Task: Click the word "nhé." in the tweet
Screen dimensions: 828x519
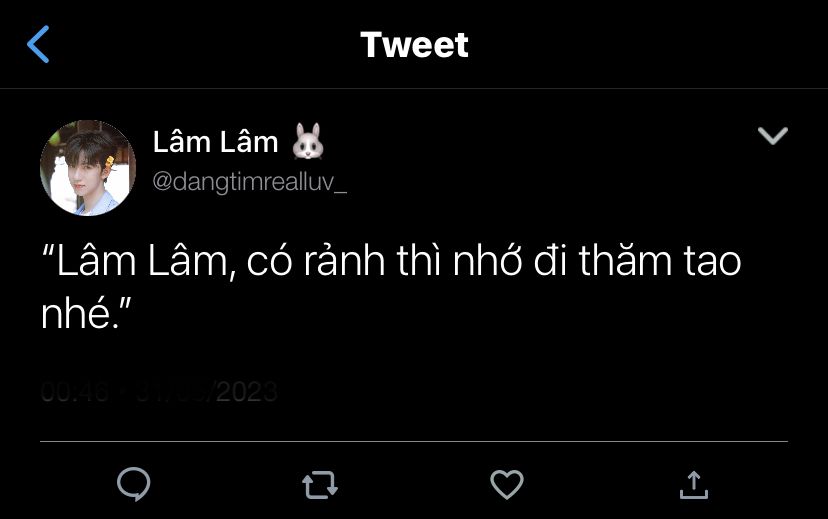Action: [x=77, y=313]
